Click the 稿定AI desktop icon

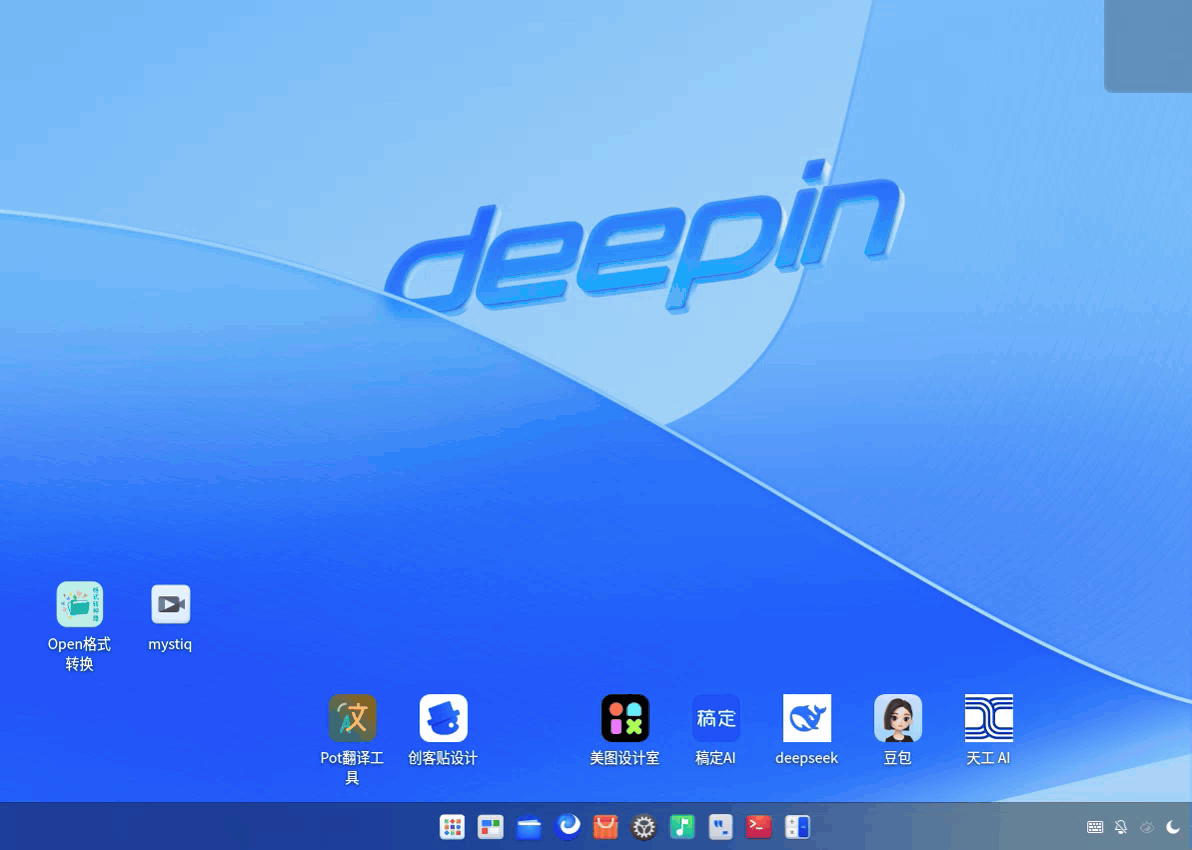click(x=716, y=718)
